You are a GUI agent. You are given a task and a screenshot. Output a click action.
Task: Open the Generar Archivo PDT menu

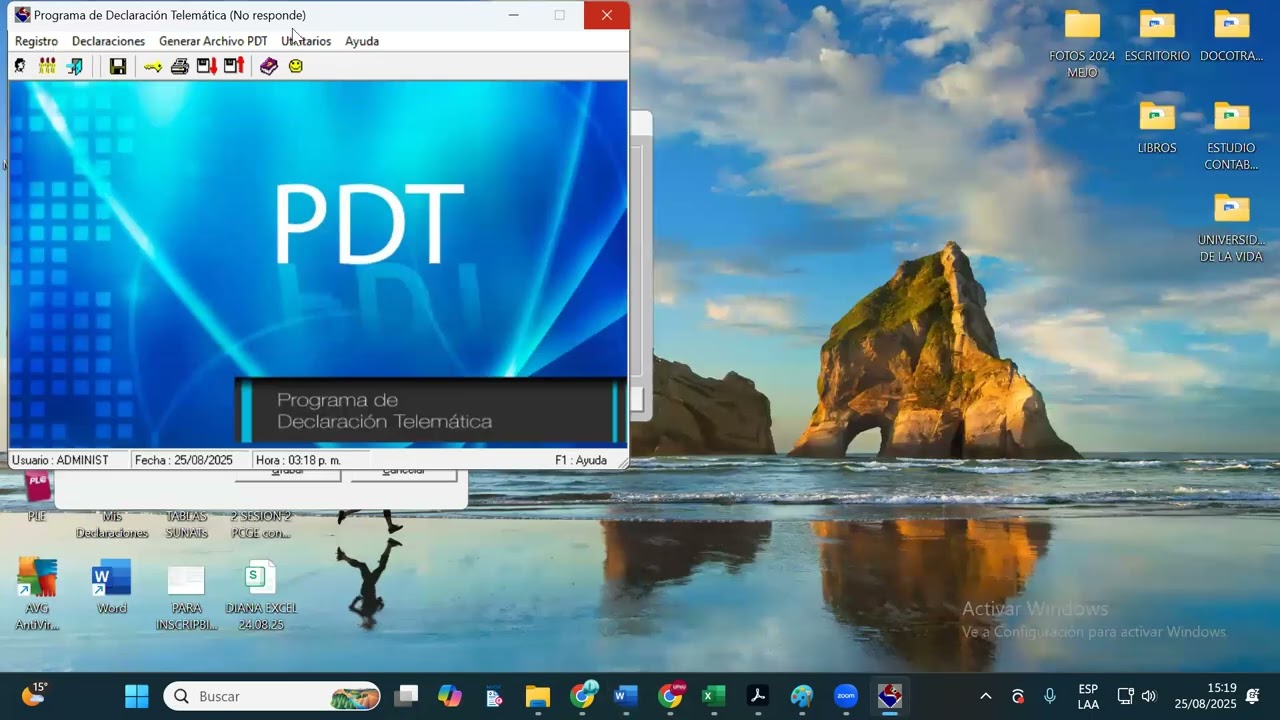pos(213,41)
